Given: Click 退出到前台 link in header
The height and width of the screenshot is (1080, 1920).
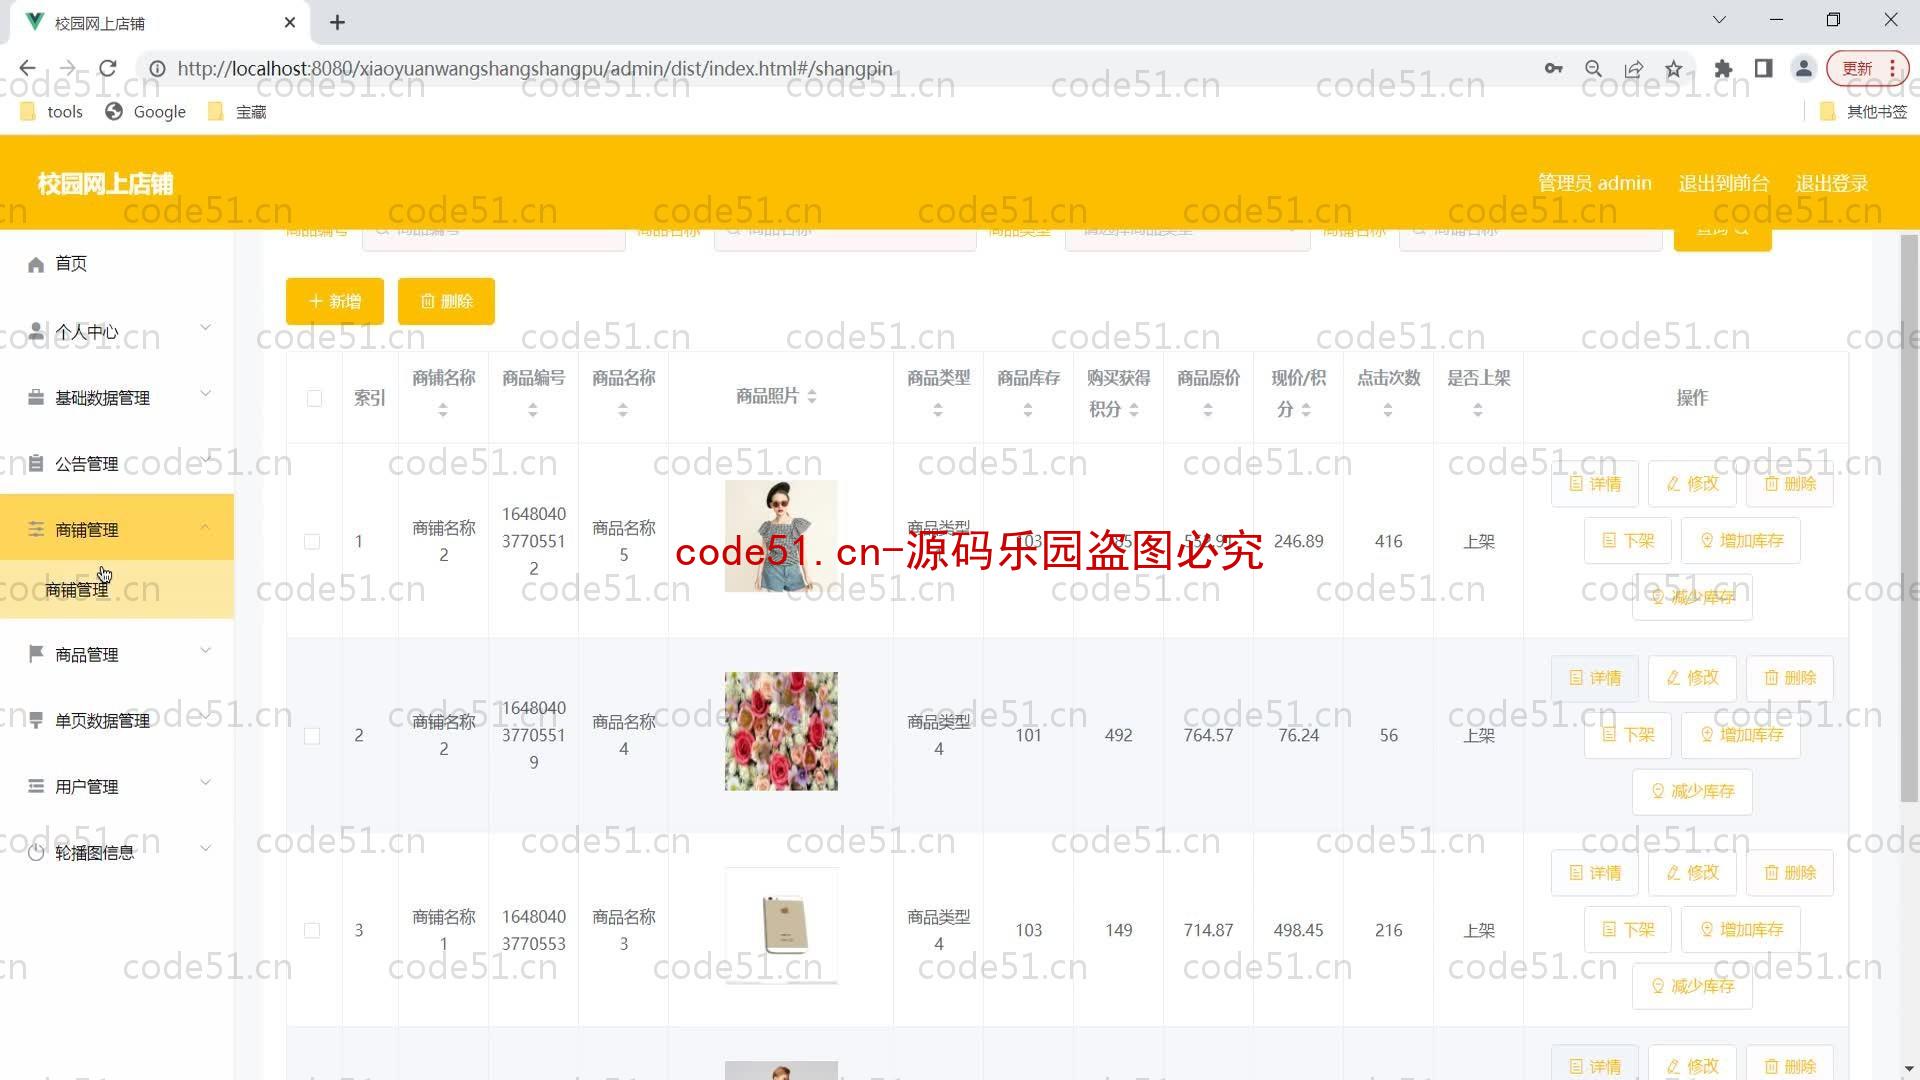Looking at the screenshot, I should tap(1724, 183).
